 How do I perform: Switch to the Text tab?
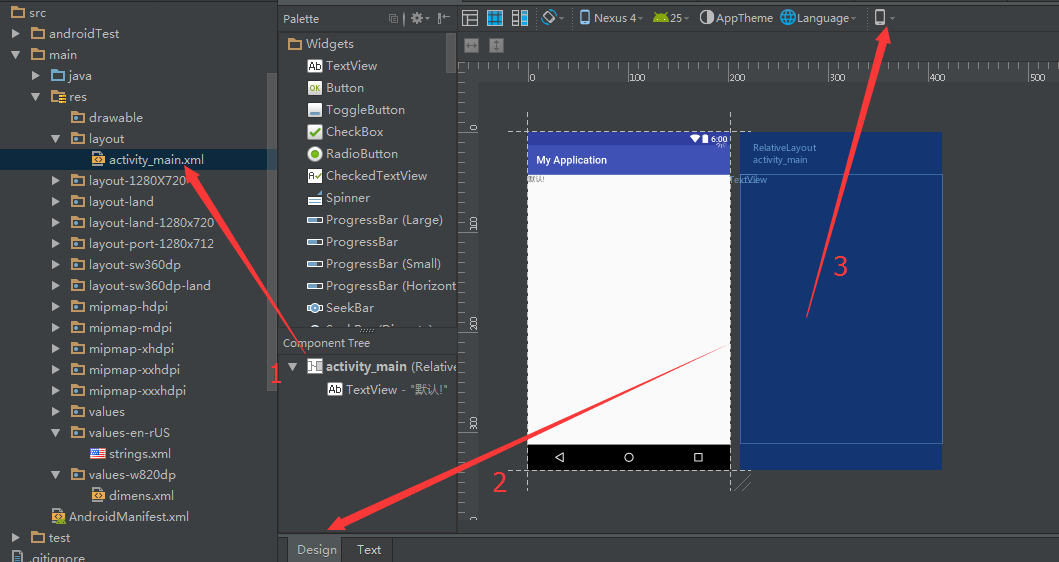tap(369, 549)
